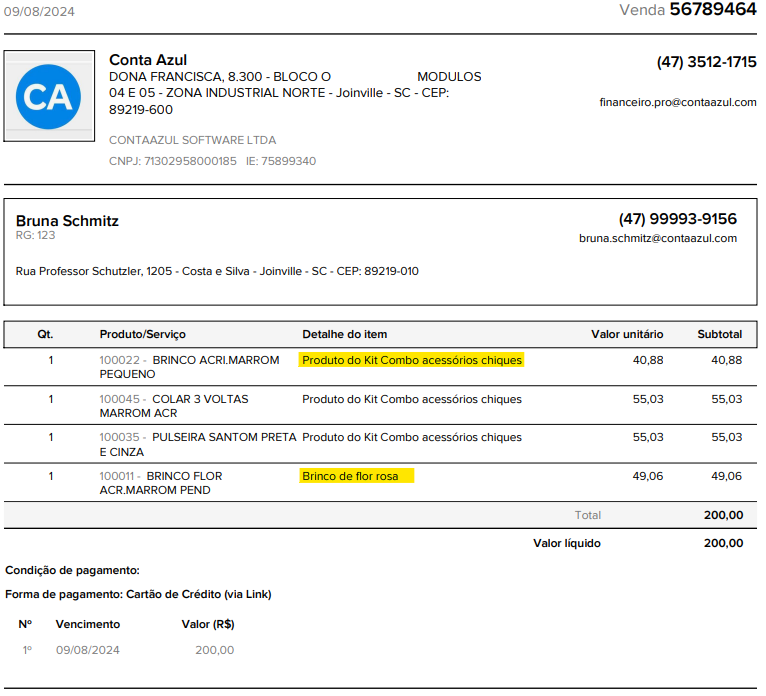Click customer phone (47) 99993-9156

point(678,219)
